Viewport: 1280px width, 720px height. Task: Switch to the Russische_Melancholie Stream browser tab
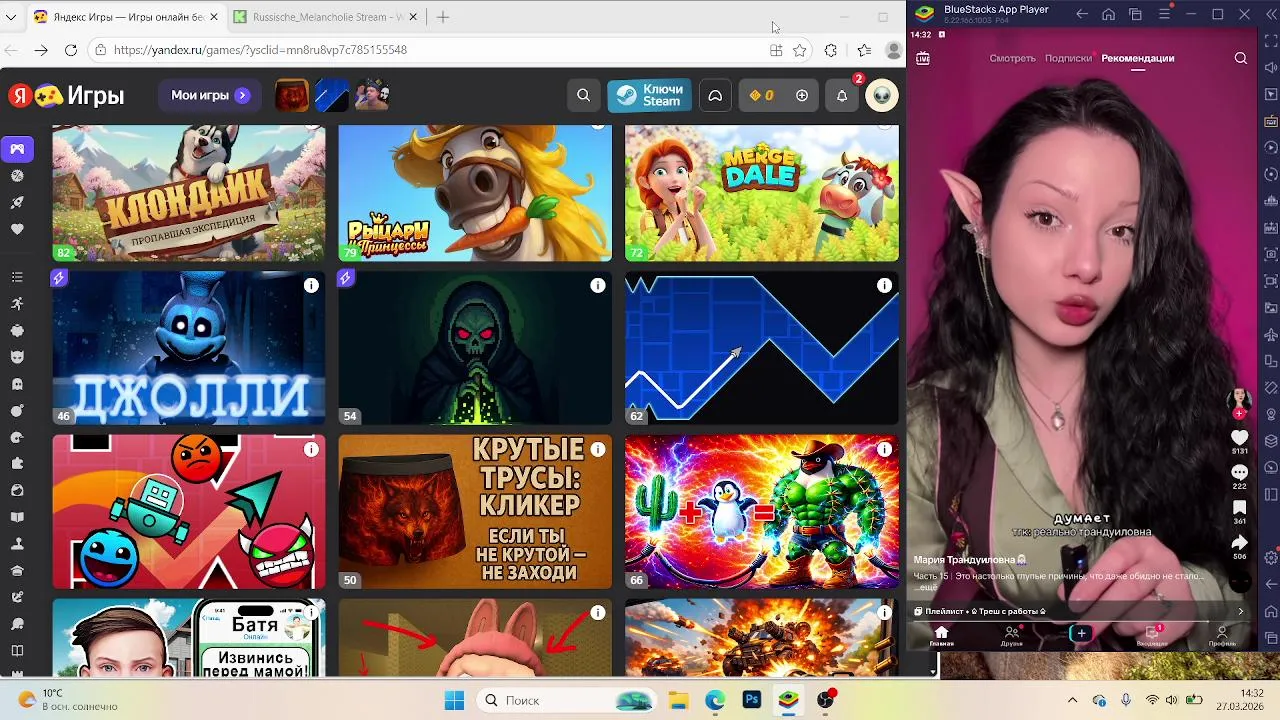click(325, 17)
